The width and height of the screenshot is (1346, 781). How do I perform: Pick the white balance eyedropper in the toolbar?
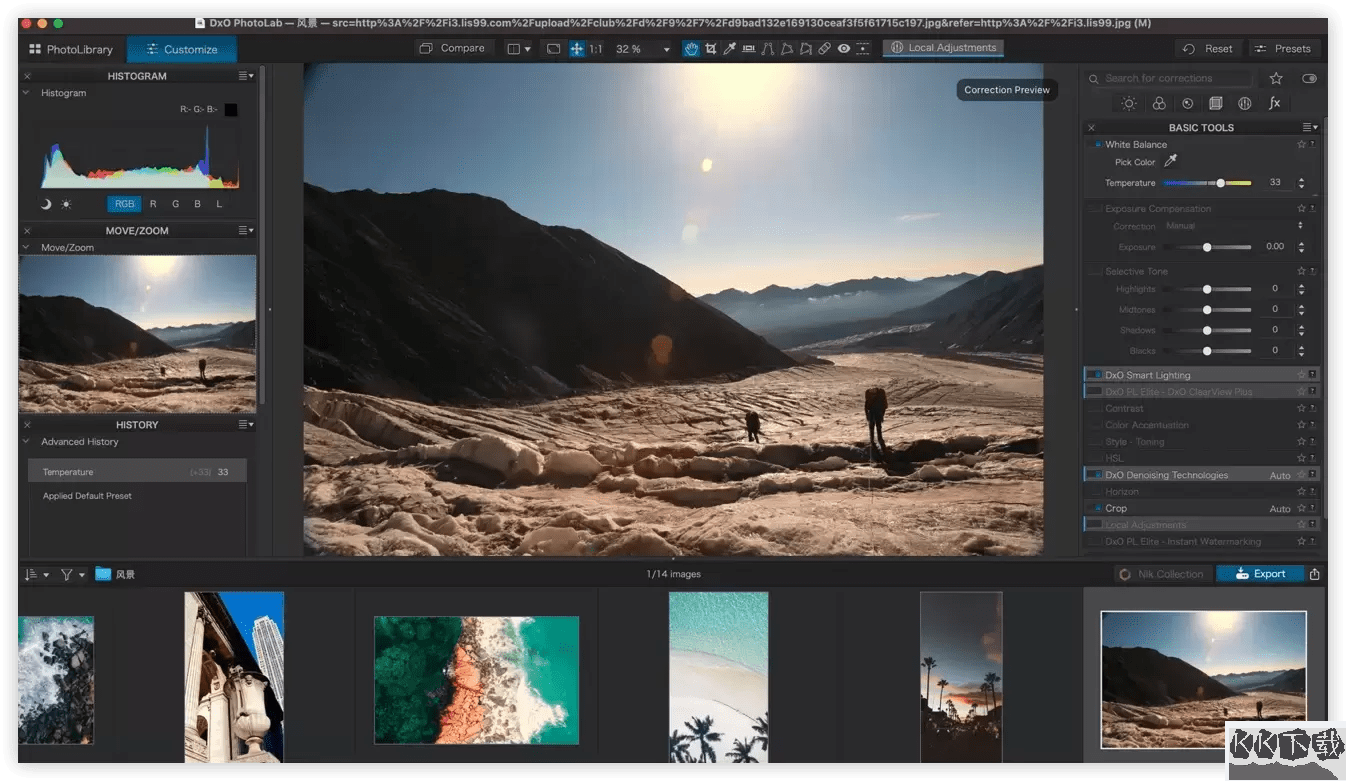pyautogui.click(x=730, y=48)
